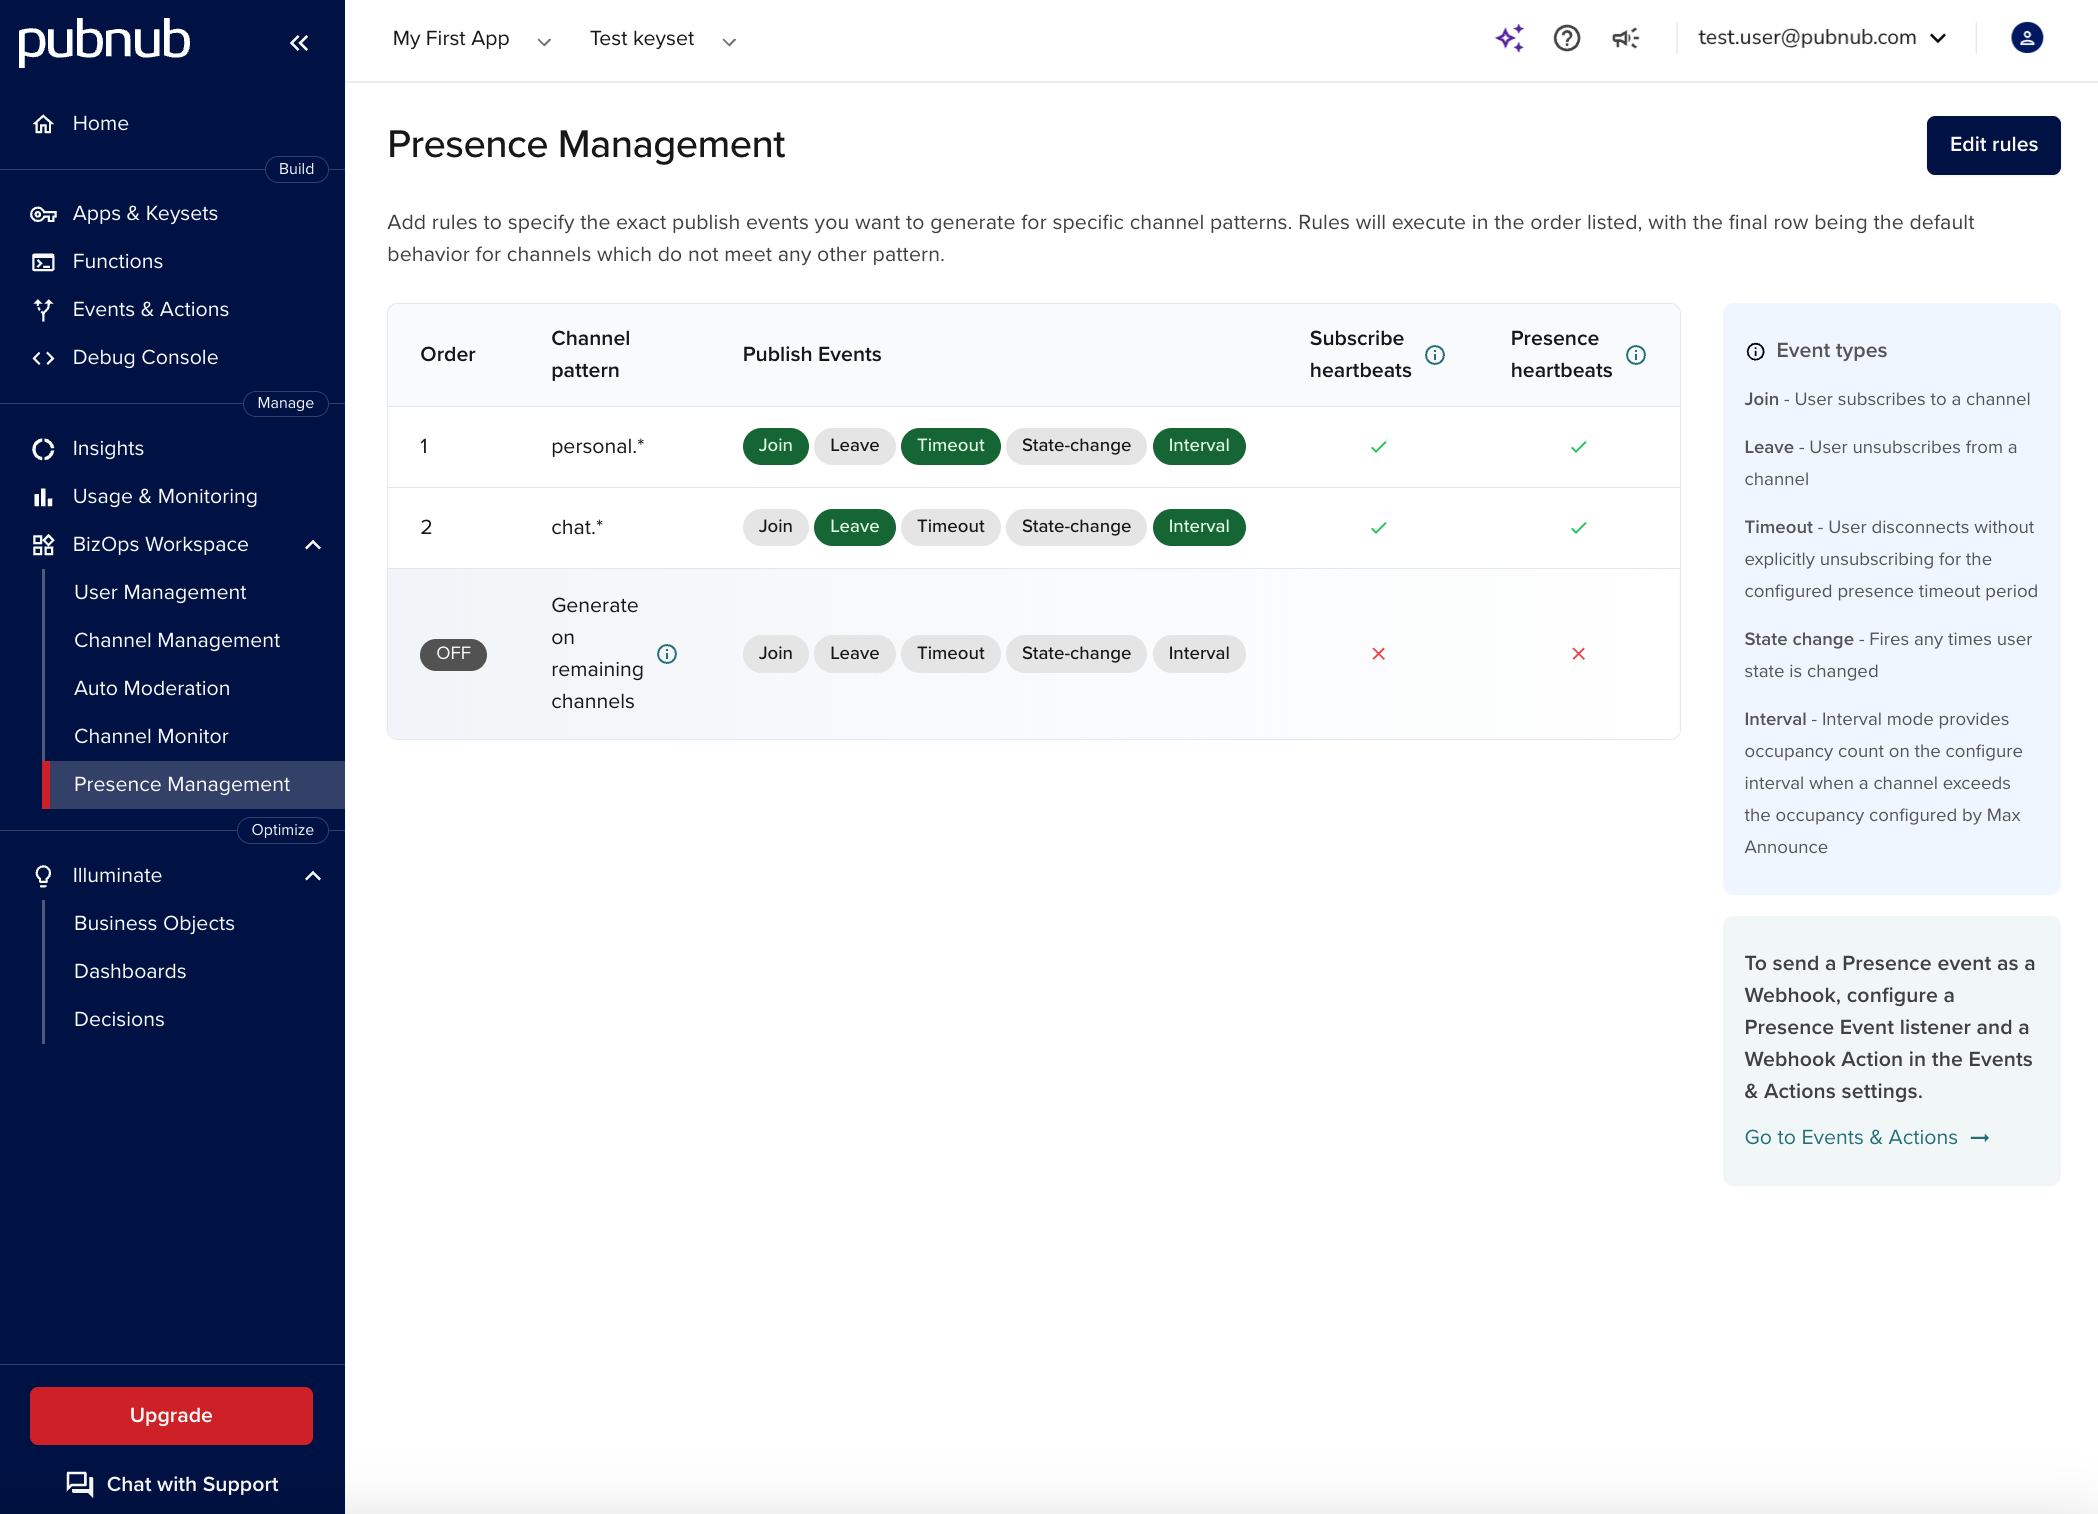Click the Usage & Monitoring chart icon

click(x=44, y=496)
